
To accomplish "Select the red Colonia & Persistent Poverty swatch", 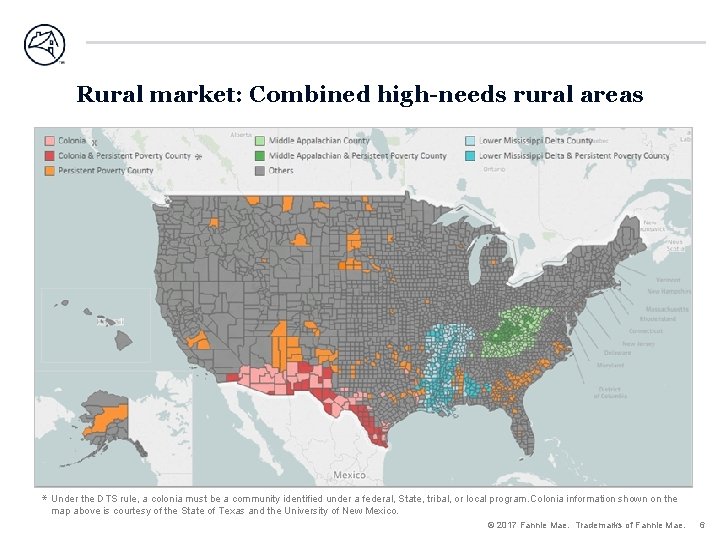I will [50, 156].
